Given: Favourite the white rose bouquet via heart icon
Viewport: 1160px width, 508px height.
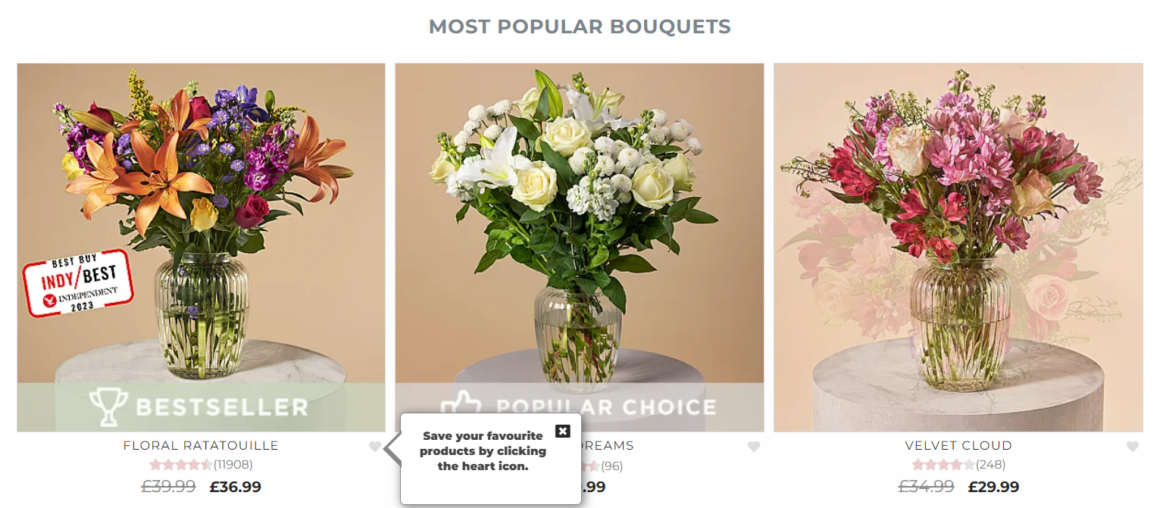Looking at the screenshot, I should (x=754, y=447).
